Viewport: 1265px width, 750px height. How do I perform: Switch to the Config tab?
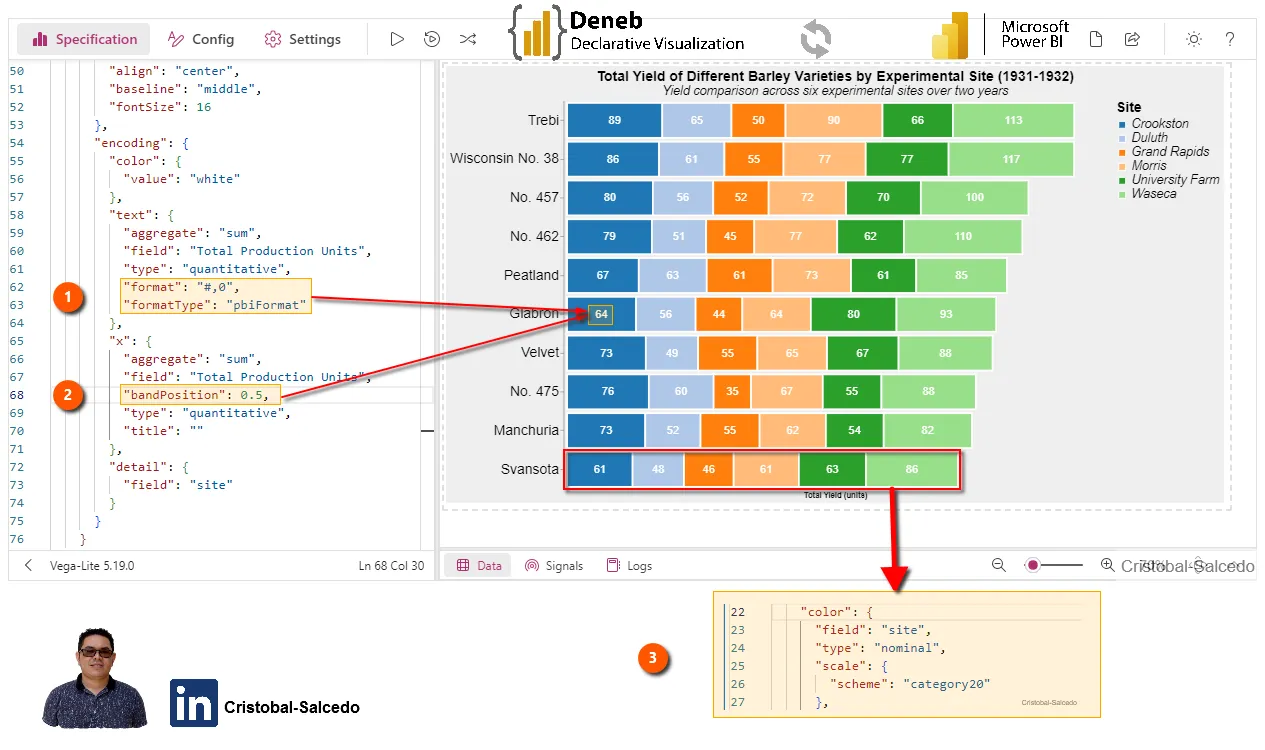pos(201,39)
